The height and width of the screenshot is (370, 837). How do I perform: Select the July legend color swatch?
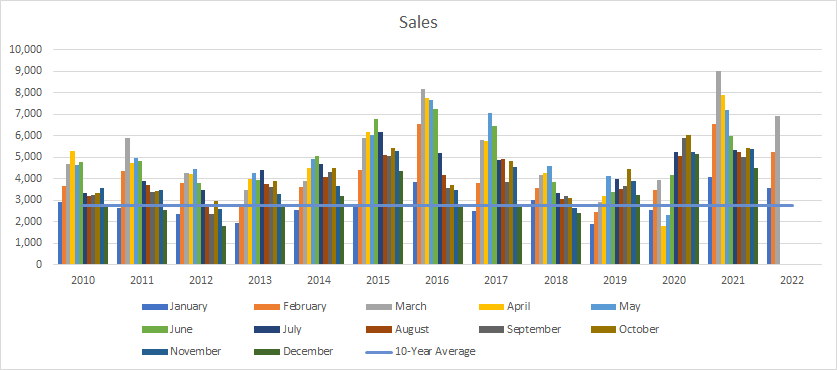coord(268,329)
